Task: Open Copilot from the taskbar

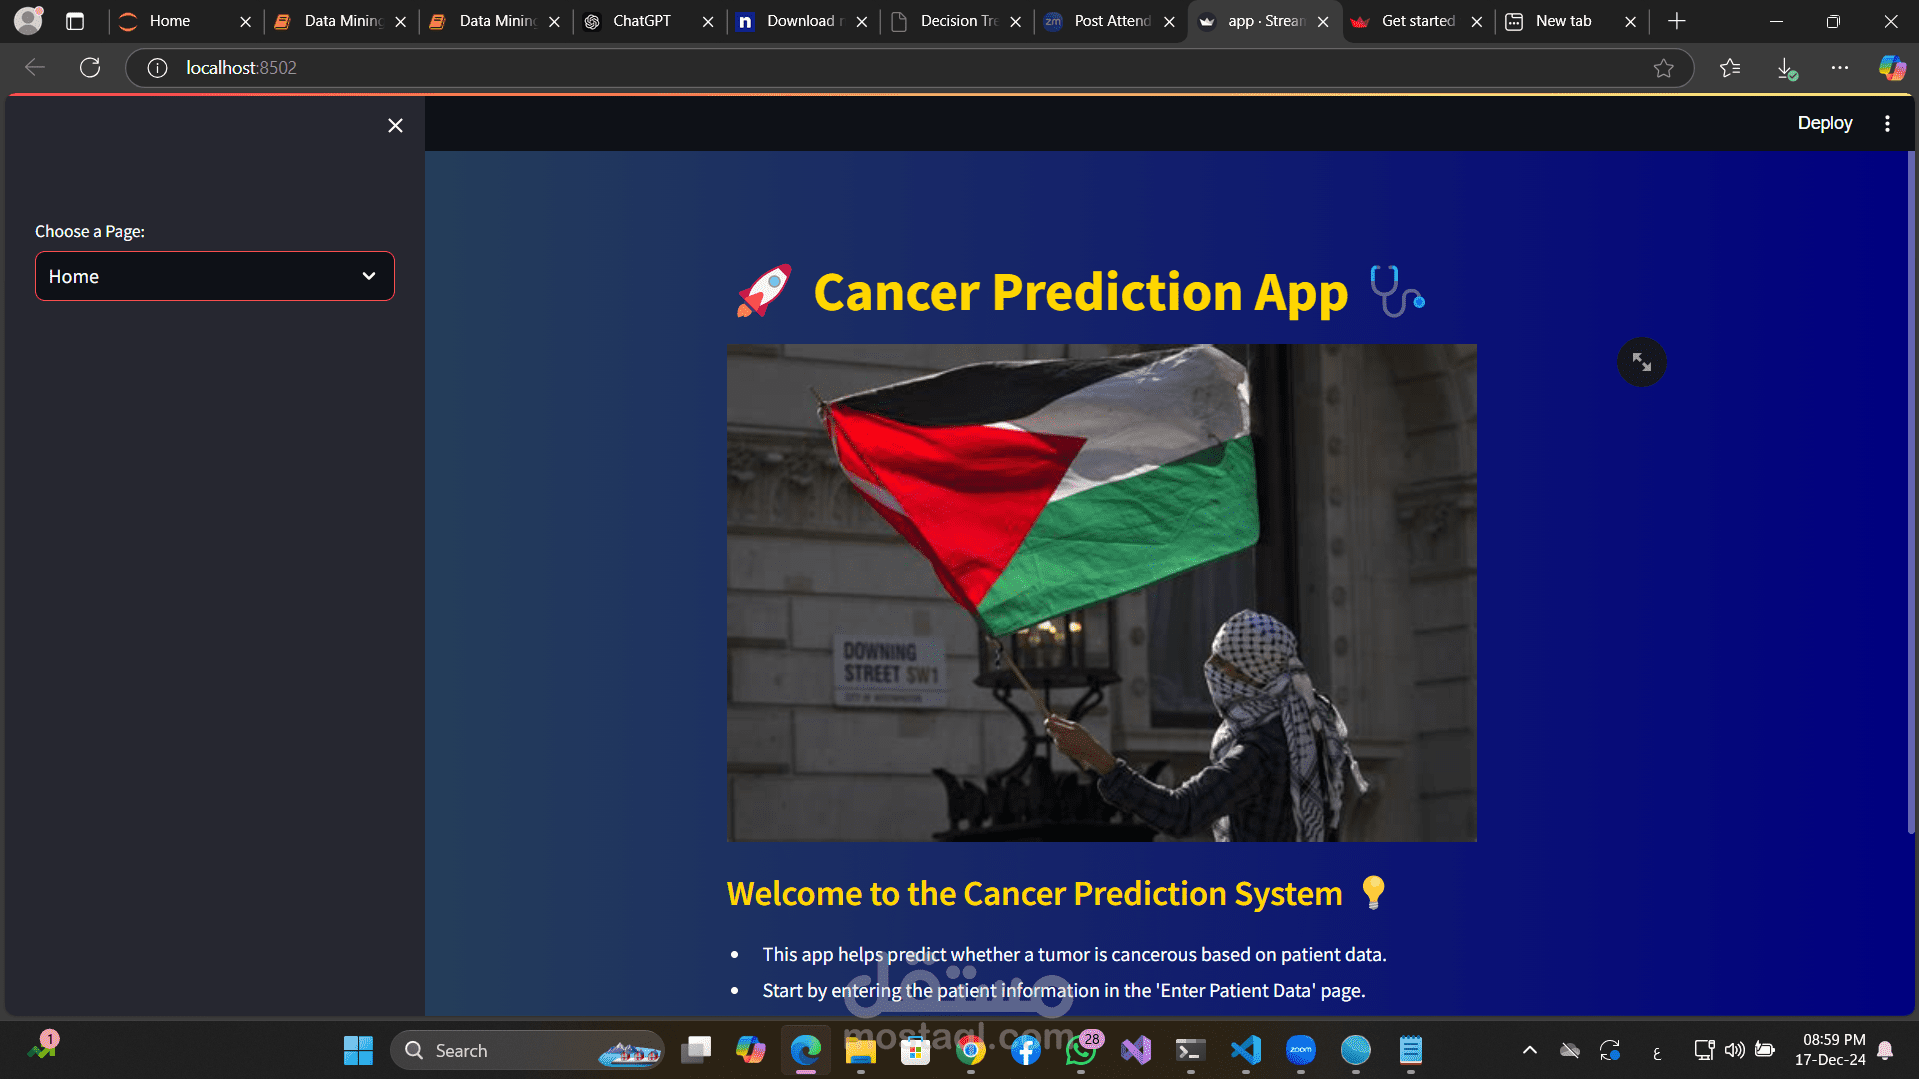Action: pyautogui.click(x=751, y=1050)
